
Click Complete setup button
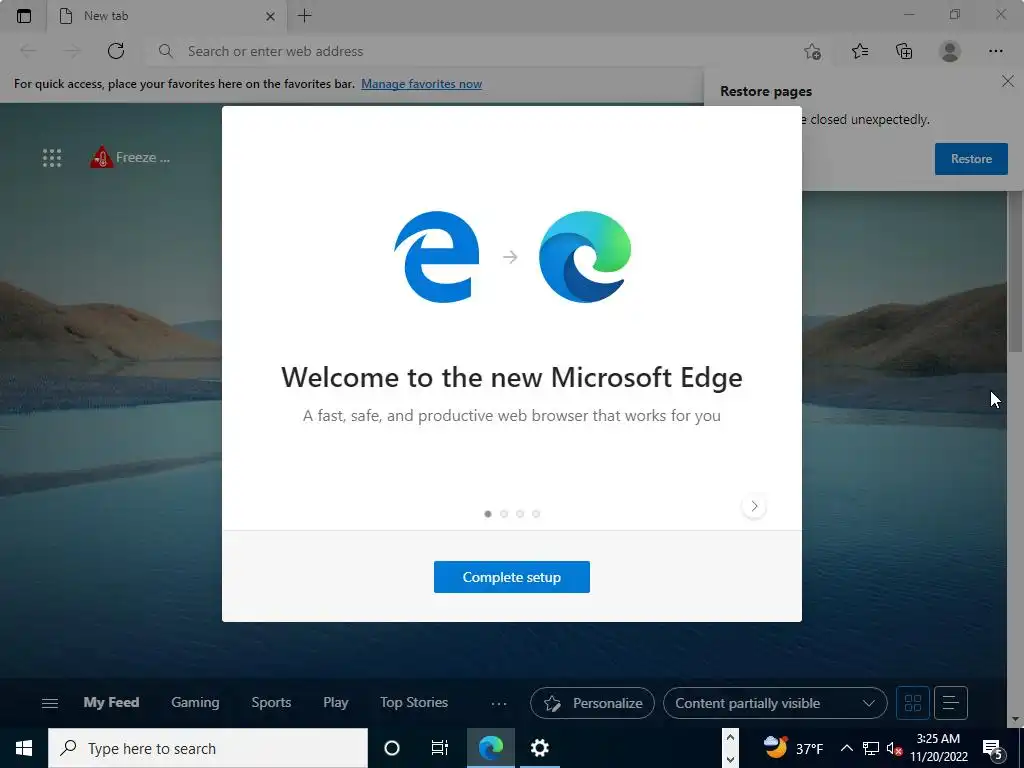click(511, 577)
